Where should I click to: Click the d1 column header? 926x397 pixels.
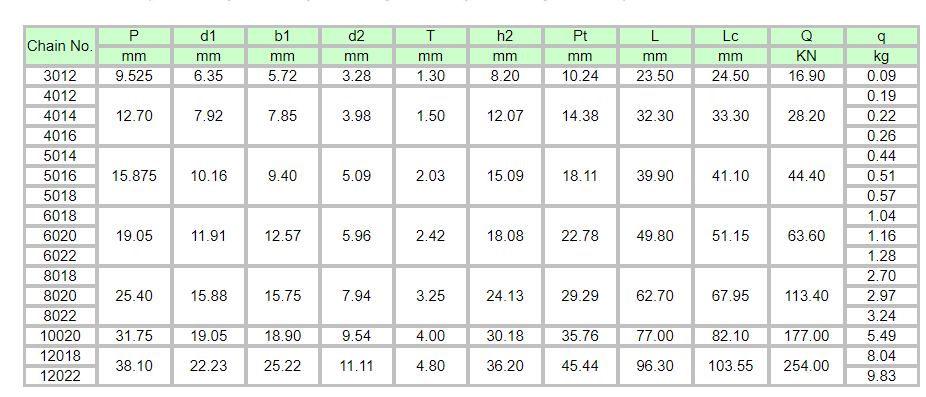click(x=208, y=36)
